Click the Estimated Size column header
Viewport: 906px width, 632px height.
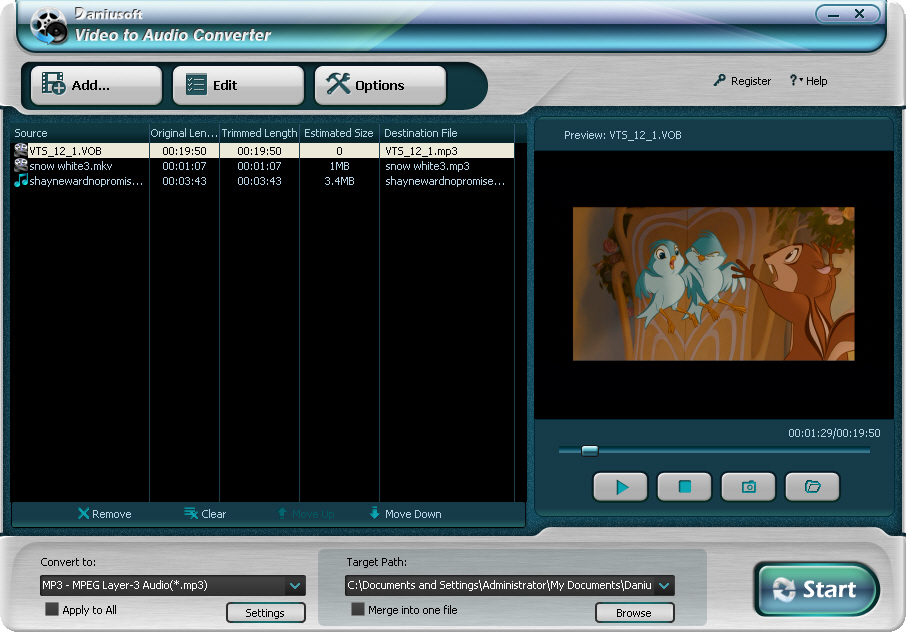pos(339,133)
